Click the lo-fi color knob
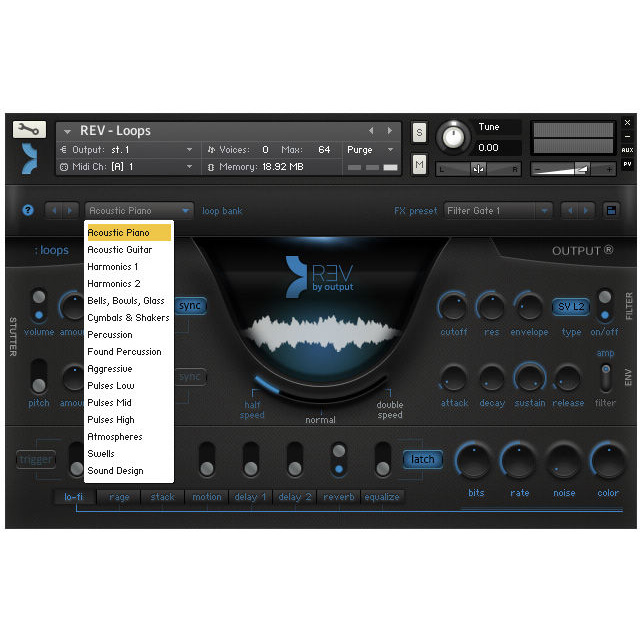The width and height of the screenshot is (642, 642). click(x=608, y=461)
